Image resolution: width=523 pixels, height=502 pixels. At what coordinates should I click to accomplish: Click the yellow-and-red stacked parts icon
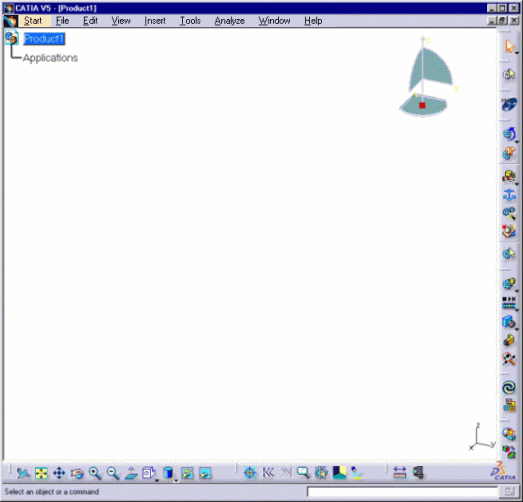click(509, 176)
